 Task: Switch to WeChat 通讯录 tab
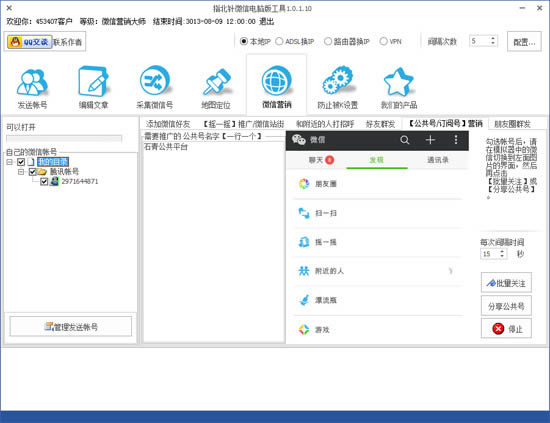(x=438, y=160)
